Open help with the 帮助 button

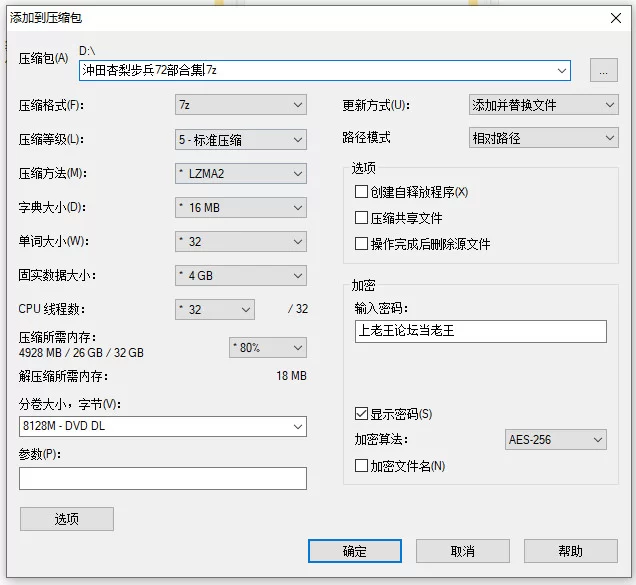(571, 551)
